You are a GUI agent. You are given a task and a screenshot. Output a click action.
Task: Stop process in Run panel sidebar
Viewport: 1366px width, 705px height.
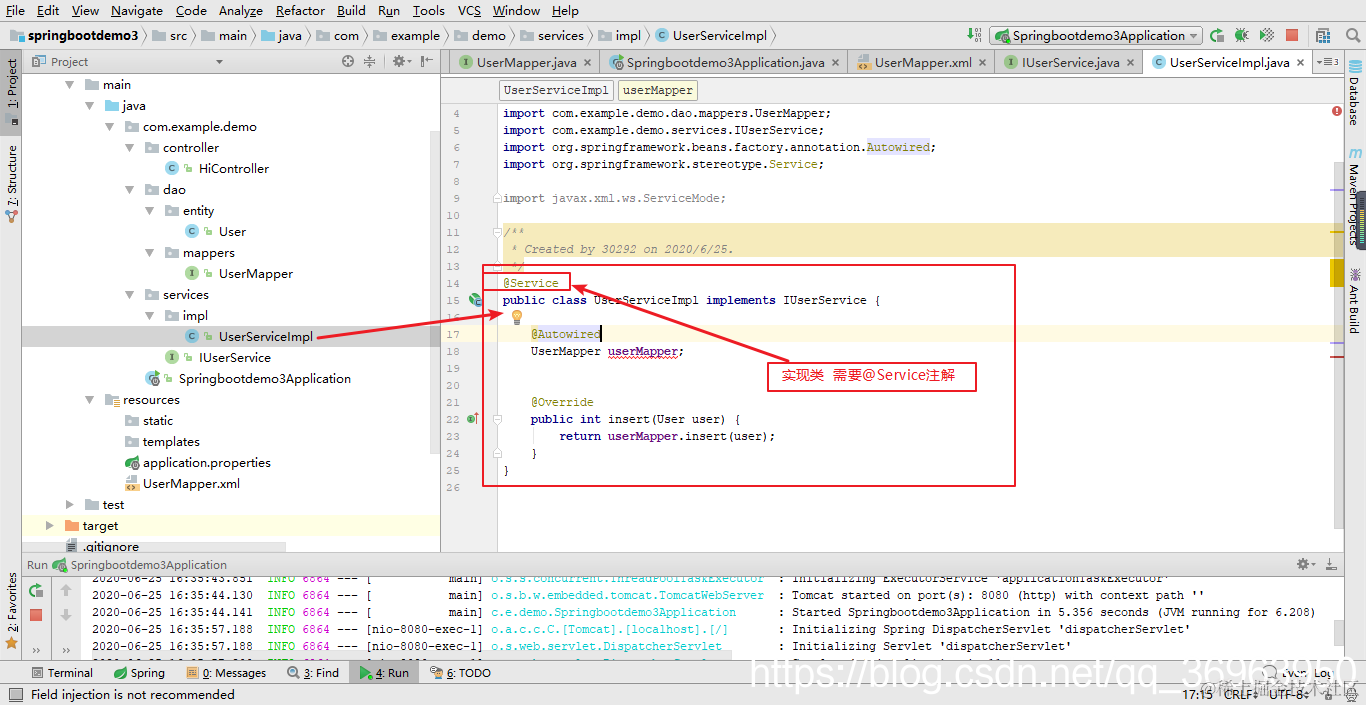(36, 614)
